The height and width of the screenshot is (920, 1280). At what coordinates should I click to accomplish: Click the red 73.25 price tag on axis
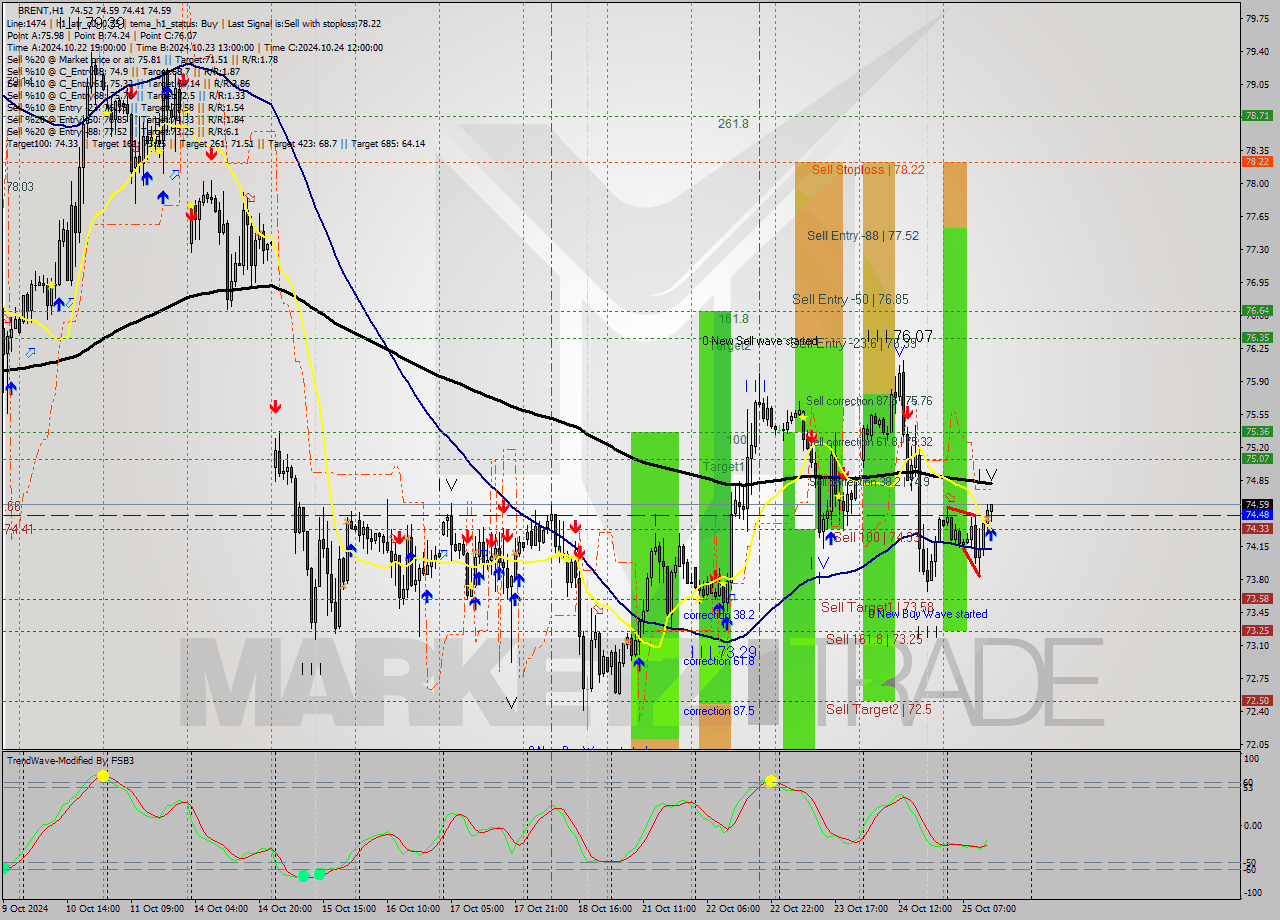coord(1257,631)
